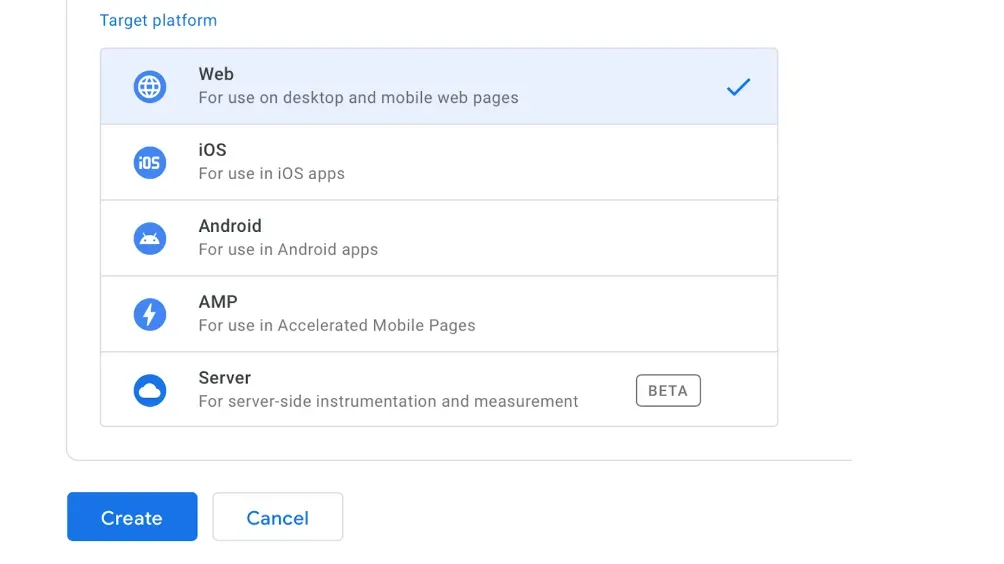Click 'For use on desktop and mobile web pages'

click(359, 98)
